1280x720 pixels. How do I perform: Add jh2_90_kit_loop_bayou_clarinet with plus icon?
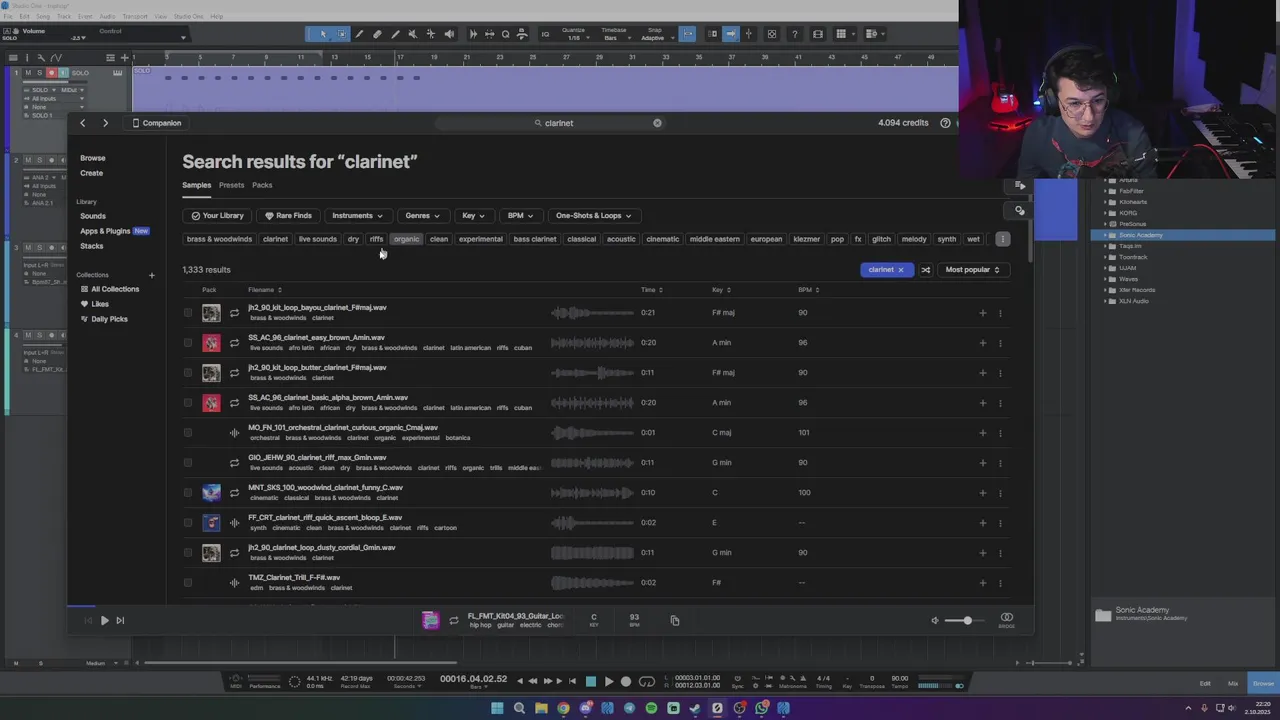pyautogui.click(x=982, y=313)
